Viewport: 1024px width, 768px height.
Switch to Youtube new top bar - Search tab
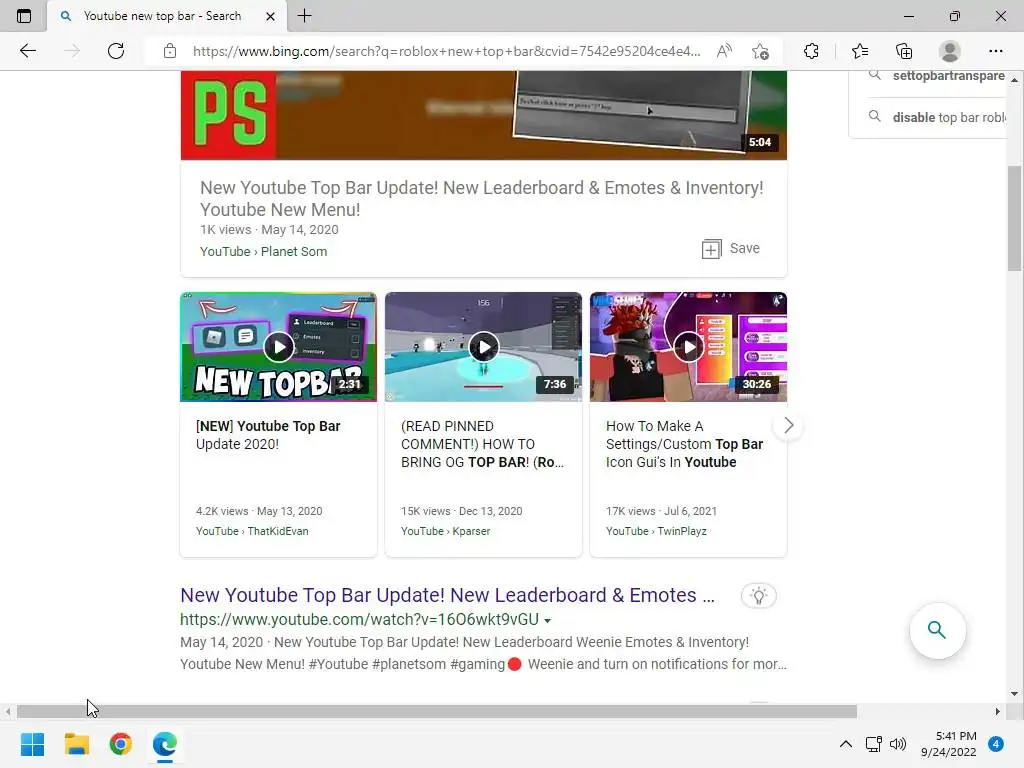click(x=162, y=16)
